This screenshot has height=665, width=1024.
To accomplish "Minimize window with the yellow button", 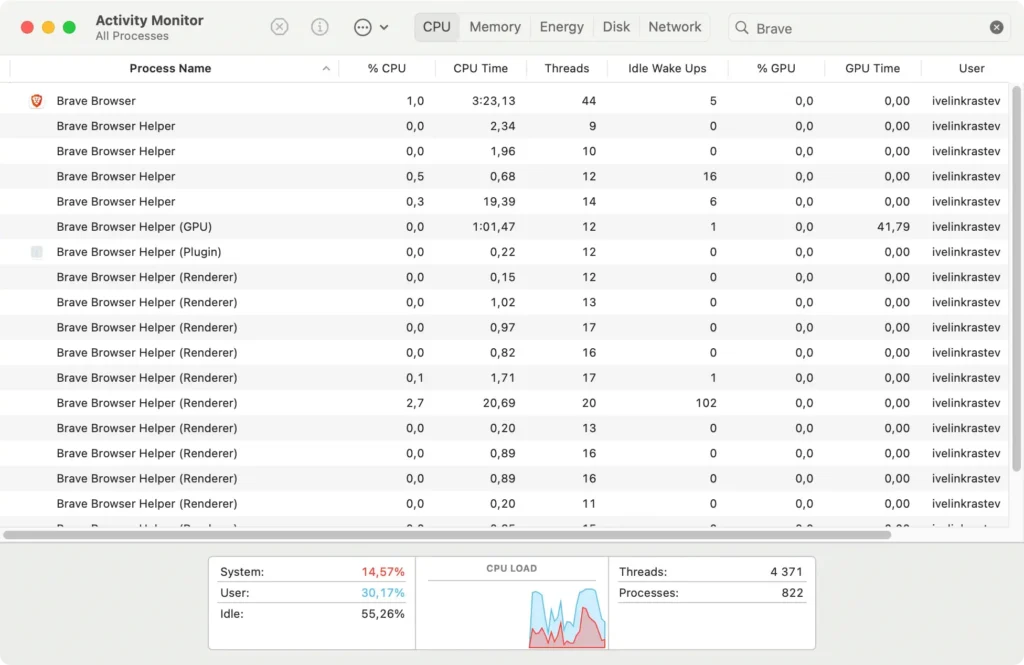I will (48, 27).
